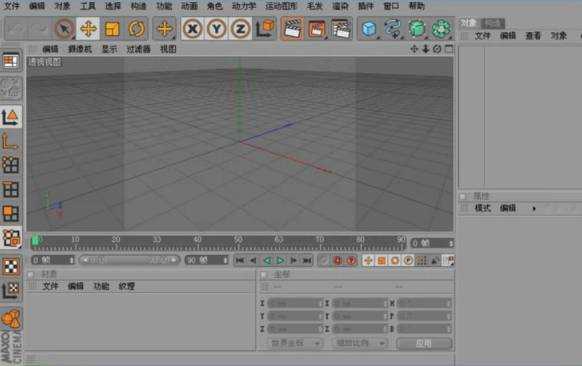Click the Make Editable icon in sidebar

point(11,88)
